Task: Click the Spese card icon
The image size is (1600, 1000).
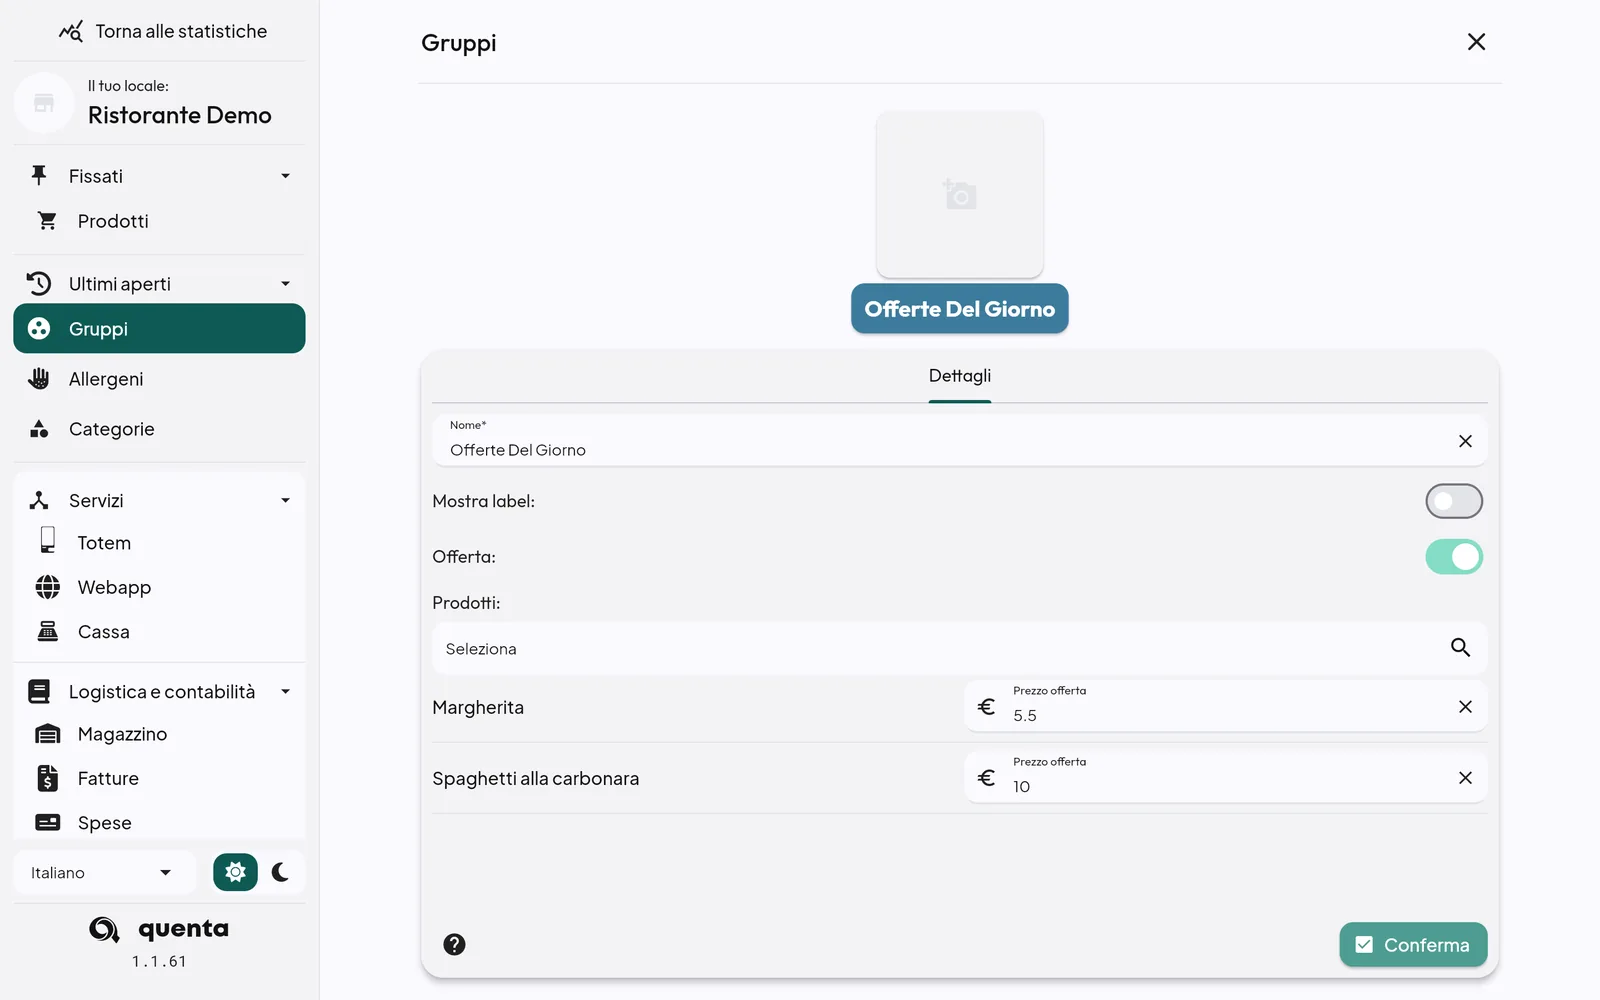Action: 47,822
